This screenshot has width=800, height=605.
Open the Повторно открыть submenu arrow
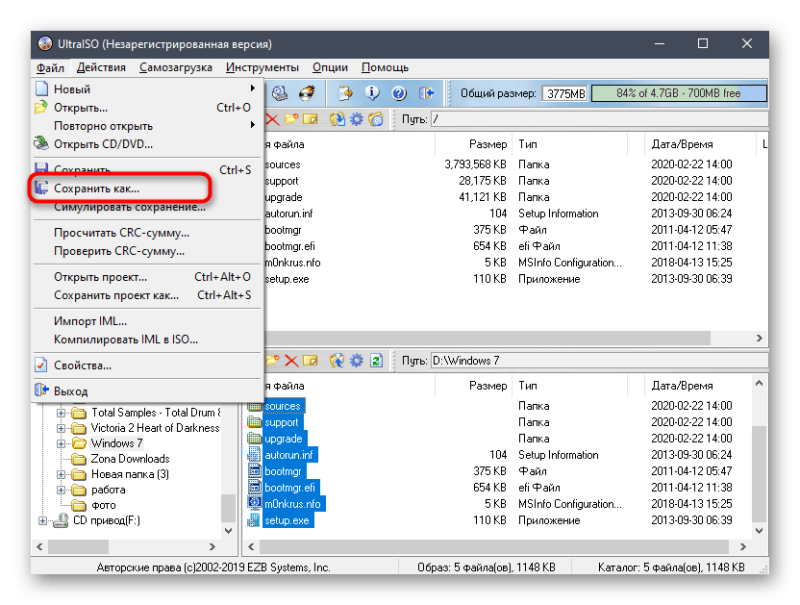pos(253,125)
